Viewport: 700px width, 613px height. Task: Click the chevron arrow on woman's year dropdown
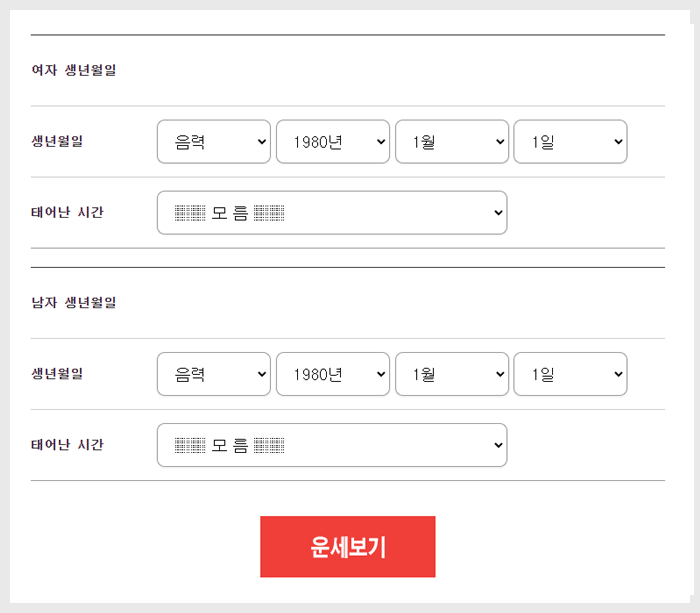click(x=381, y=142)
